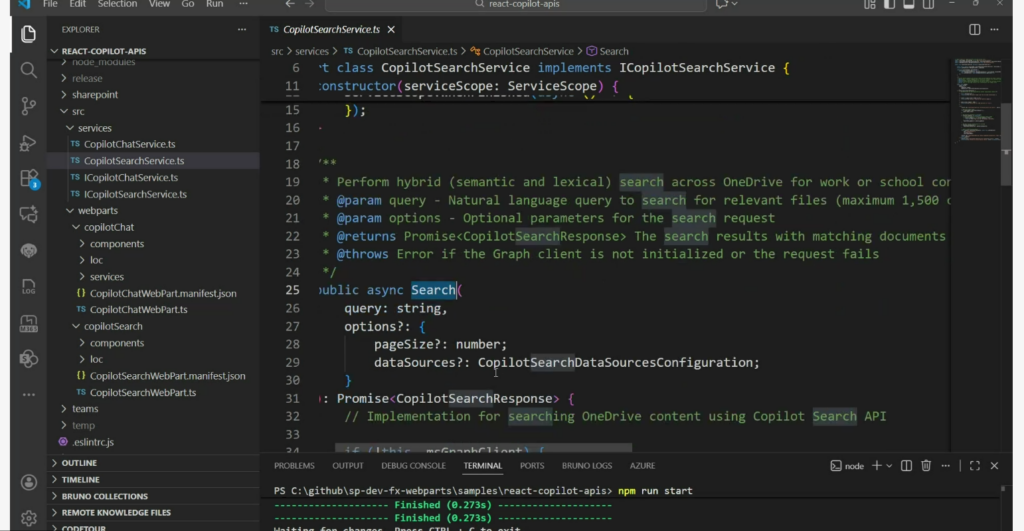Expand the teams folder
Image resolution: width=1024 pixels, height=531 pixels.
coord(85,409)
